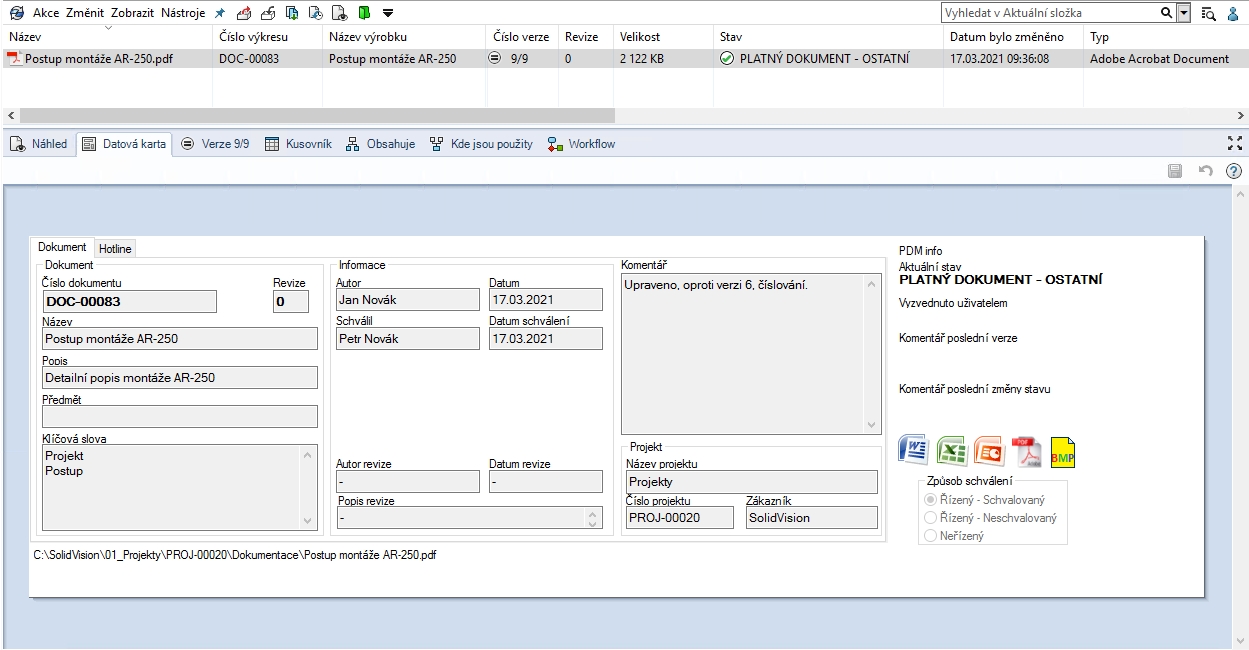1249x650 pixels.
Task: Open the advanced search list icon
Action: (x=1208, y=13)
